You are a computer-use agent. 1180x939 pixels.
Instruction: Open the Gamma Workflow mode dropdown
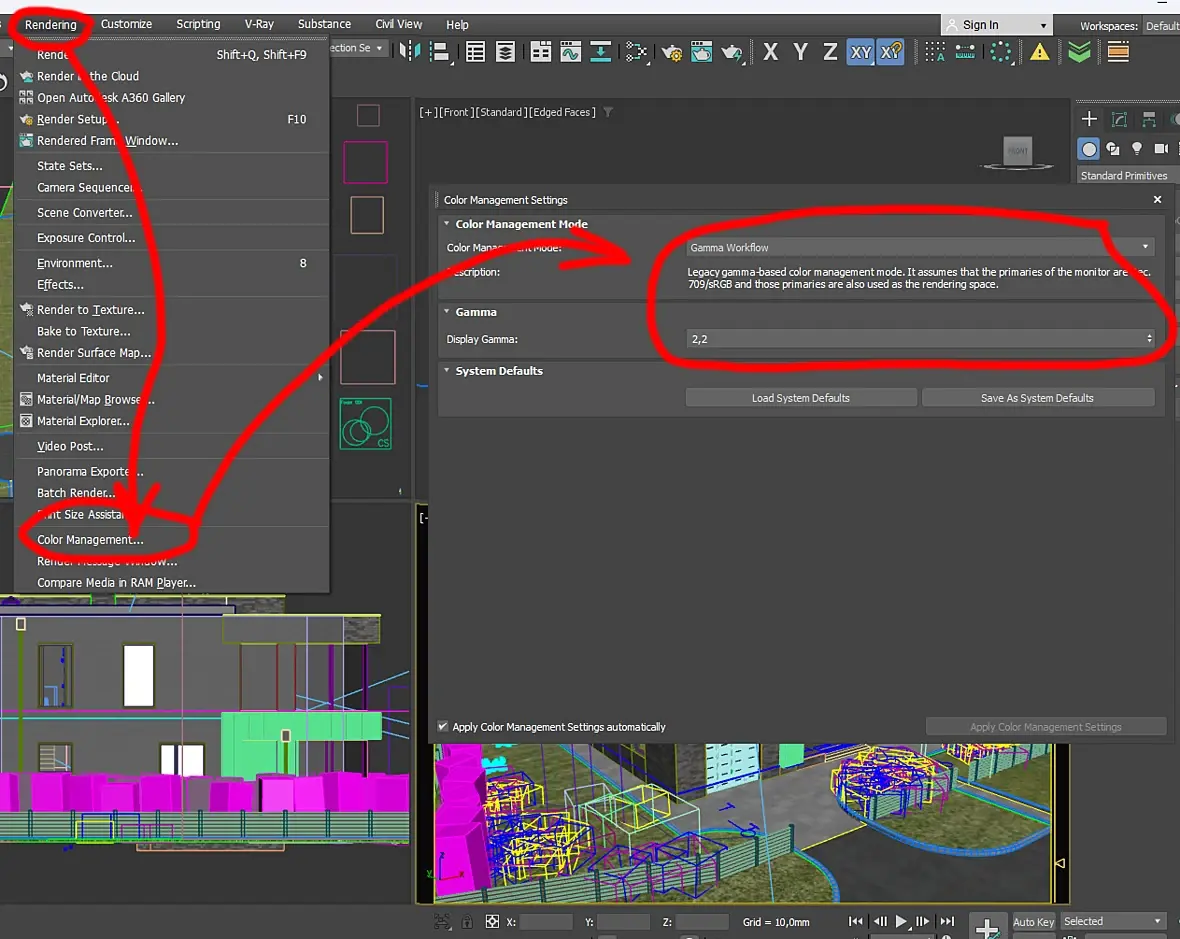[920, 247]
